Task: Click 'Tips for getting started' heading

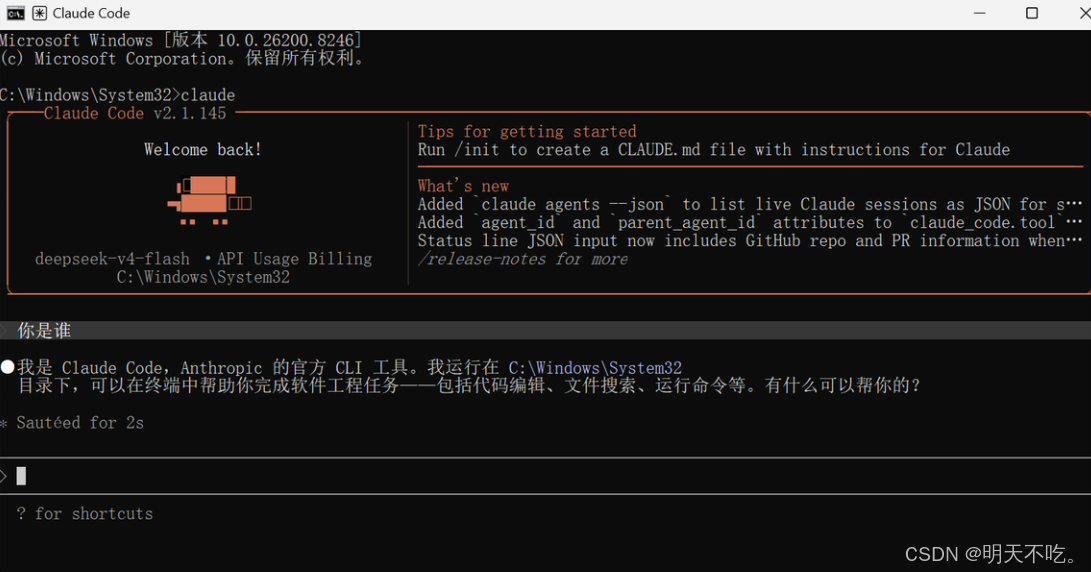Action: coord(527,132)
